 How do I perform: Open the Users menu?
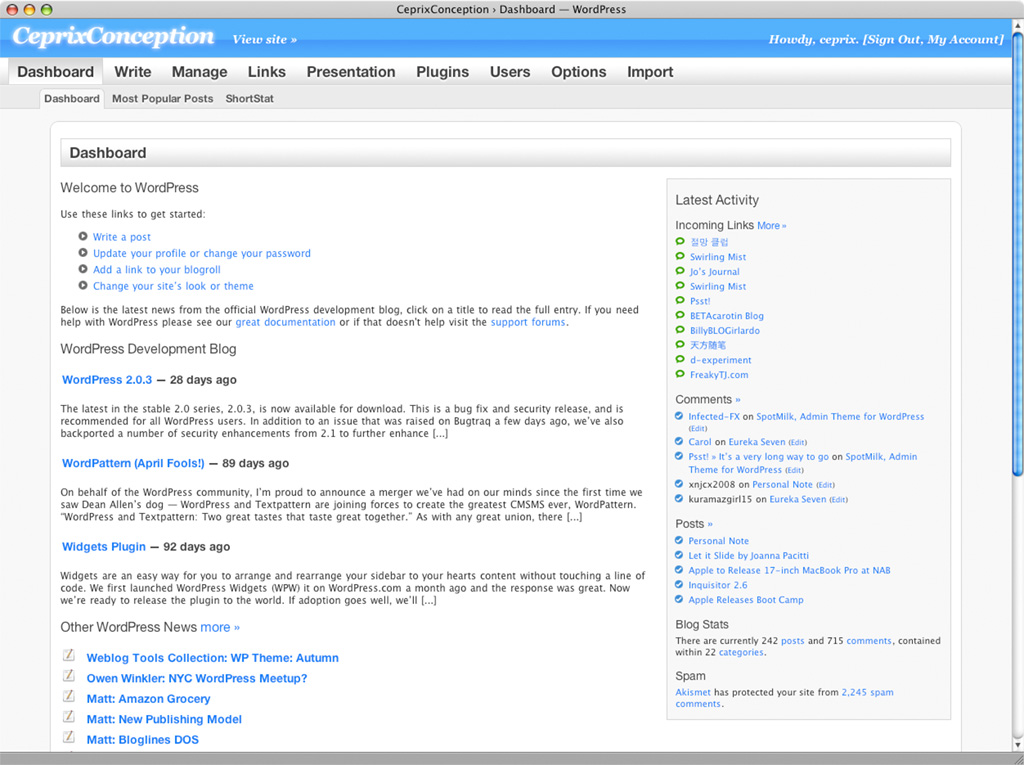[510, 72]
